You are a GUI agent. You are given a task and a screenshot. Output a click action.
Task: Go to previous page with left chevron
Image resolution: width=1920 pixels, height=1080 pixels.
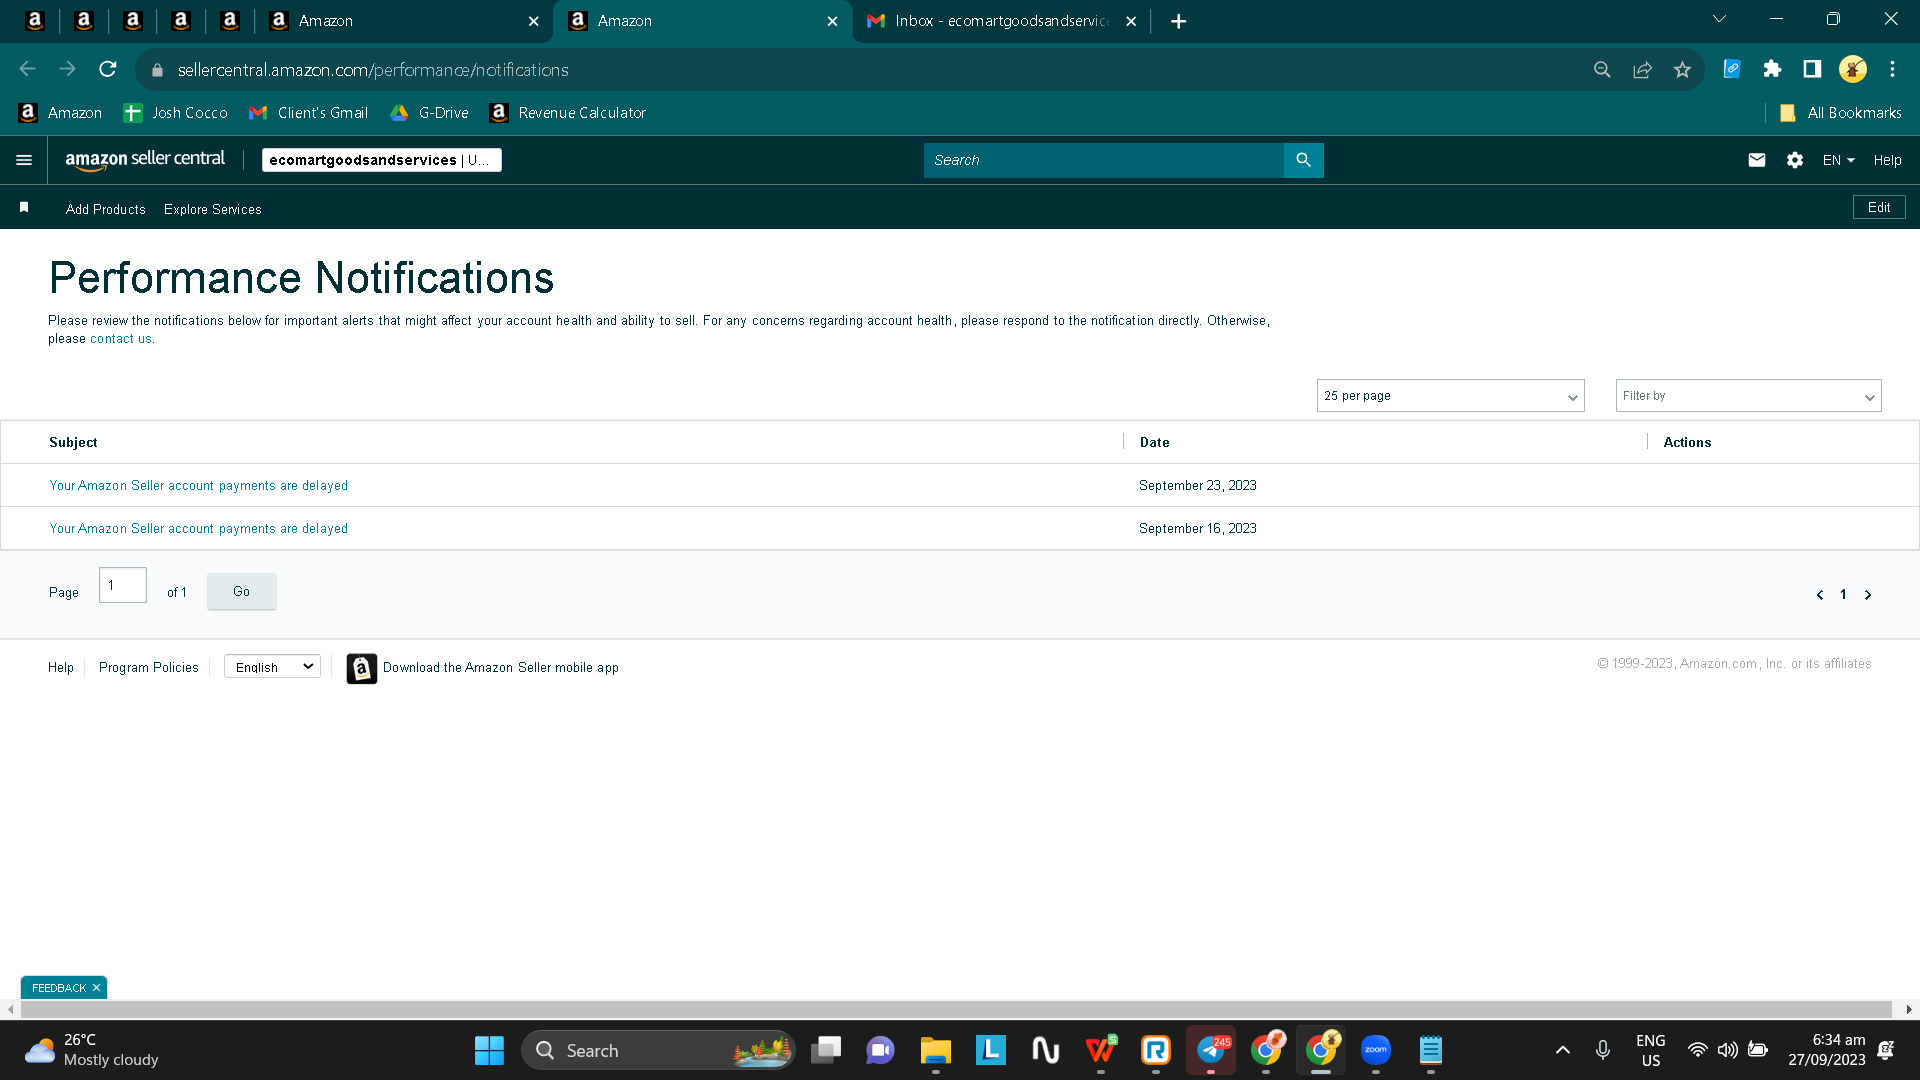click(1820, 595)
